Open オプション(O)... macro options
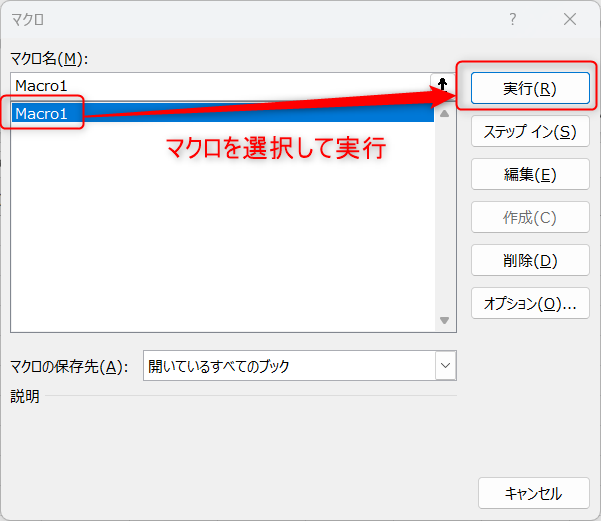This screenshot has height=521, width=601. coord(530,303)
